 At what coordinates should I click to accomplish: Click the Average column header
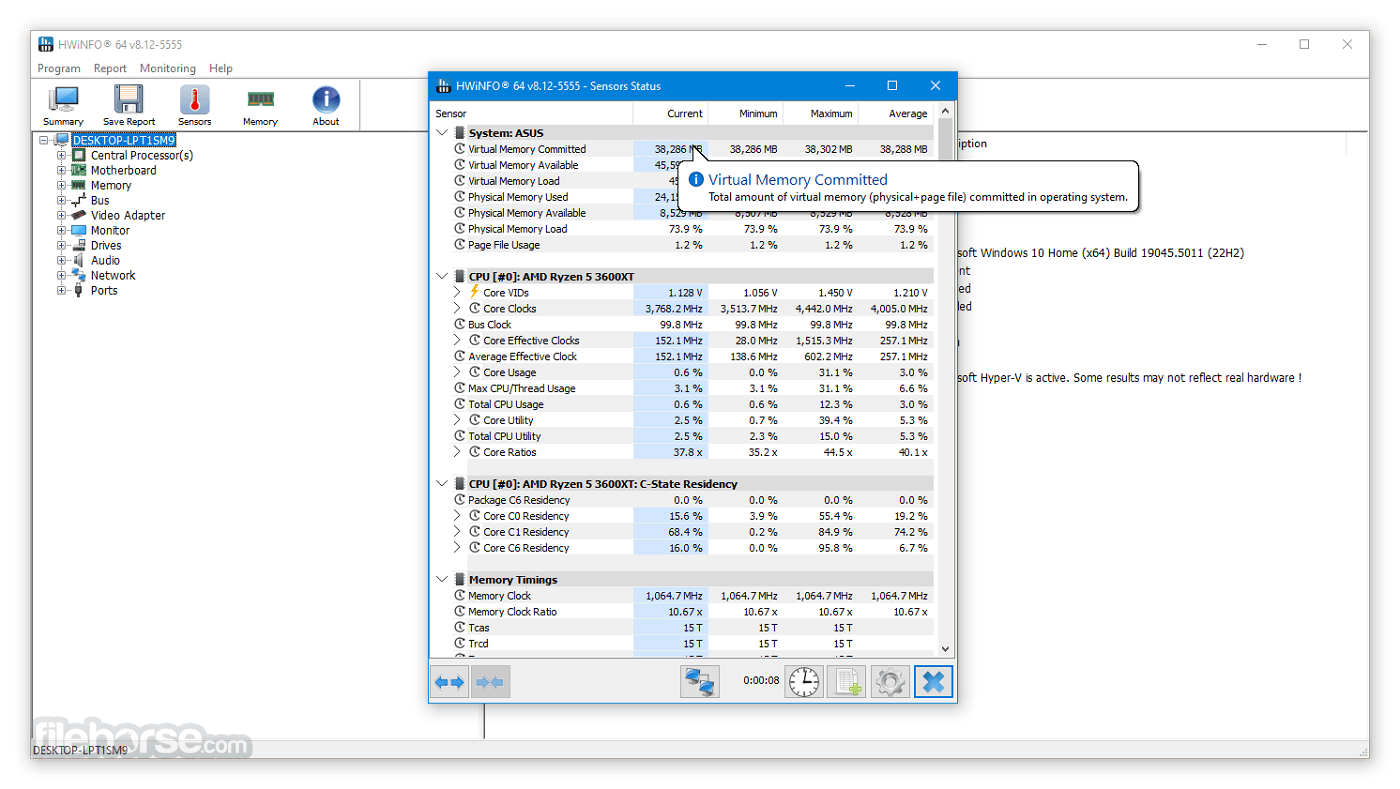click(x=896, y=114)
